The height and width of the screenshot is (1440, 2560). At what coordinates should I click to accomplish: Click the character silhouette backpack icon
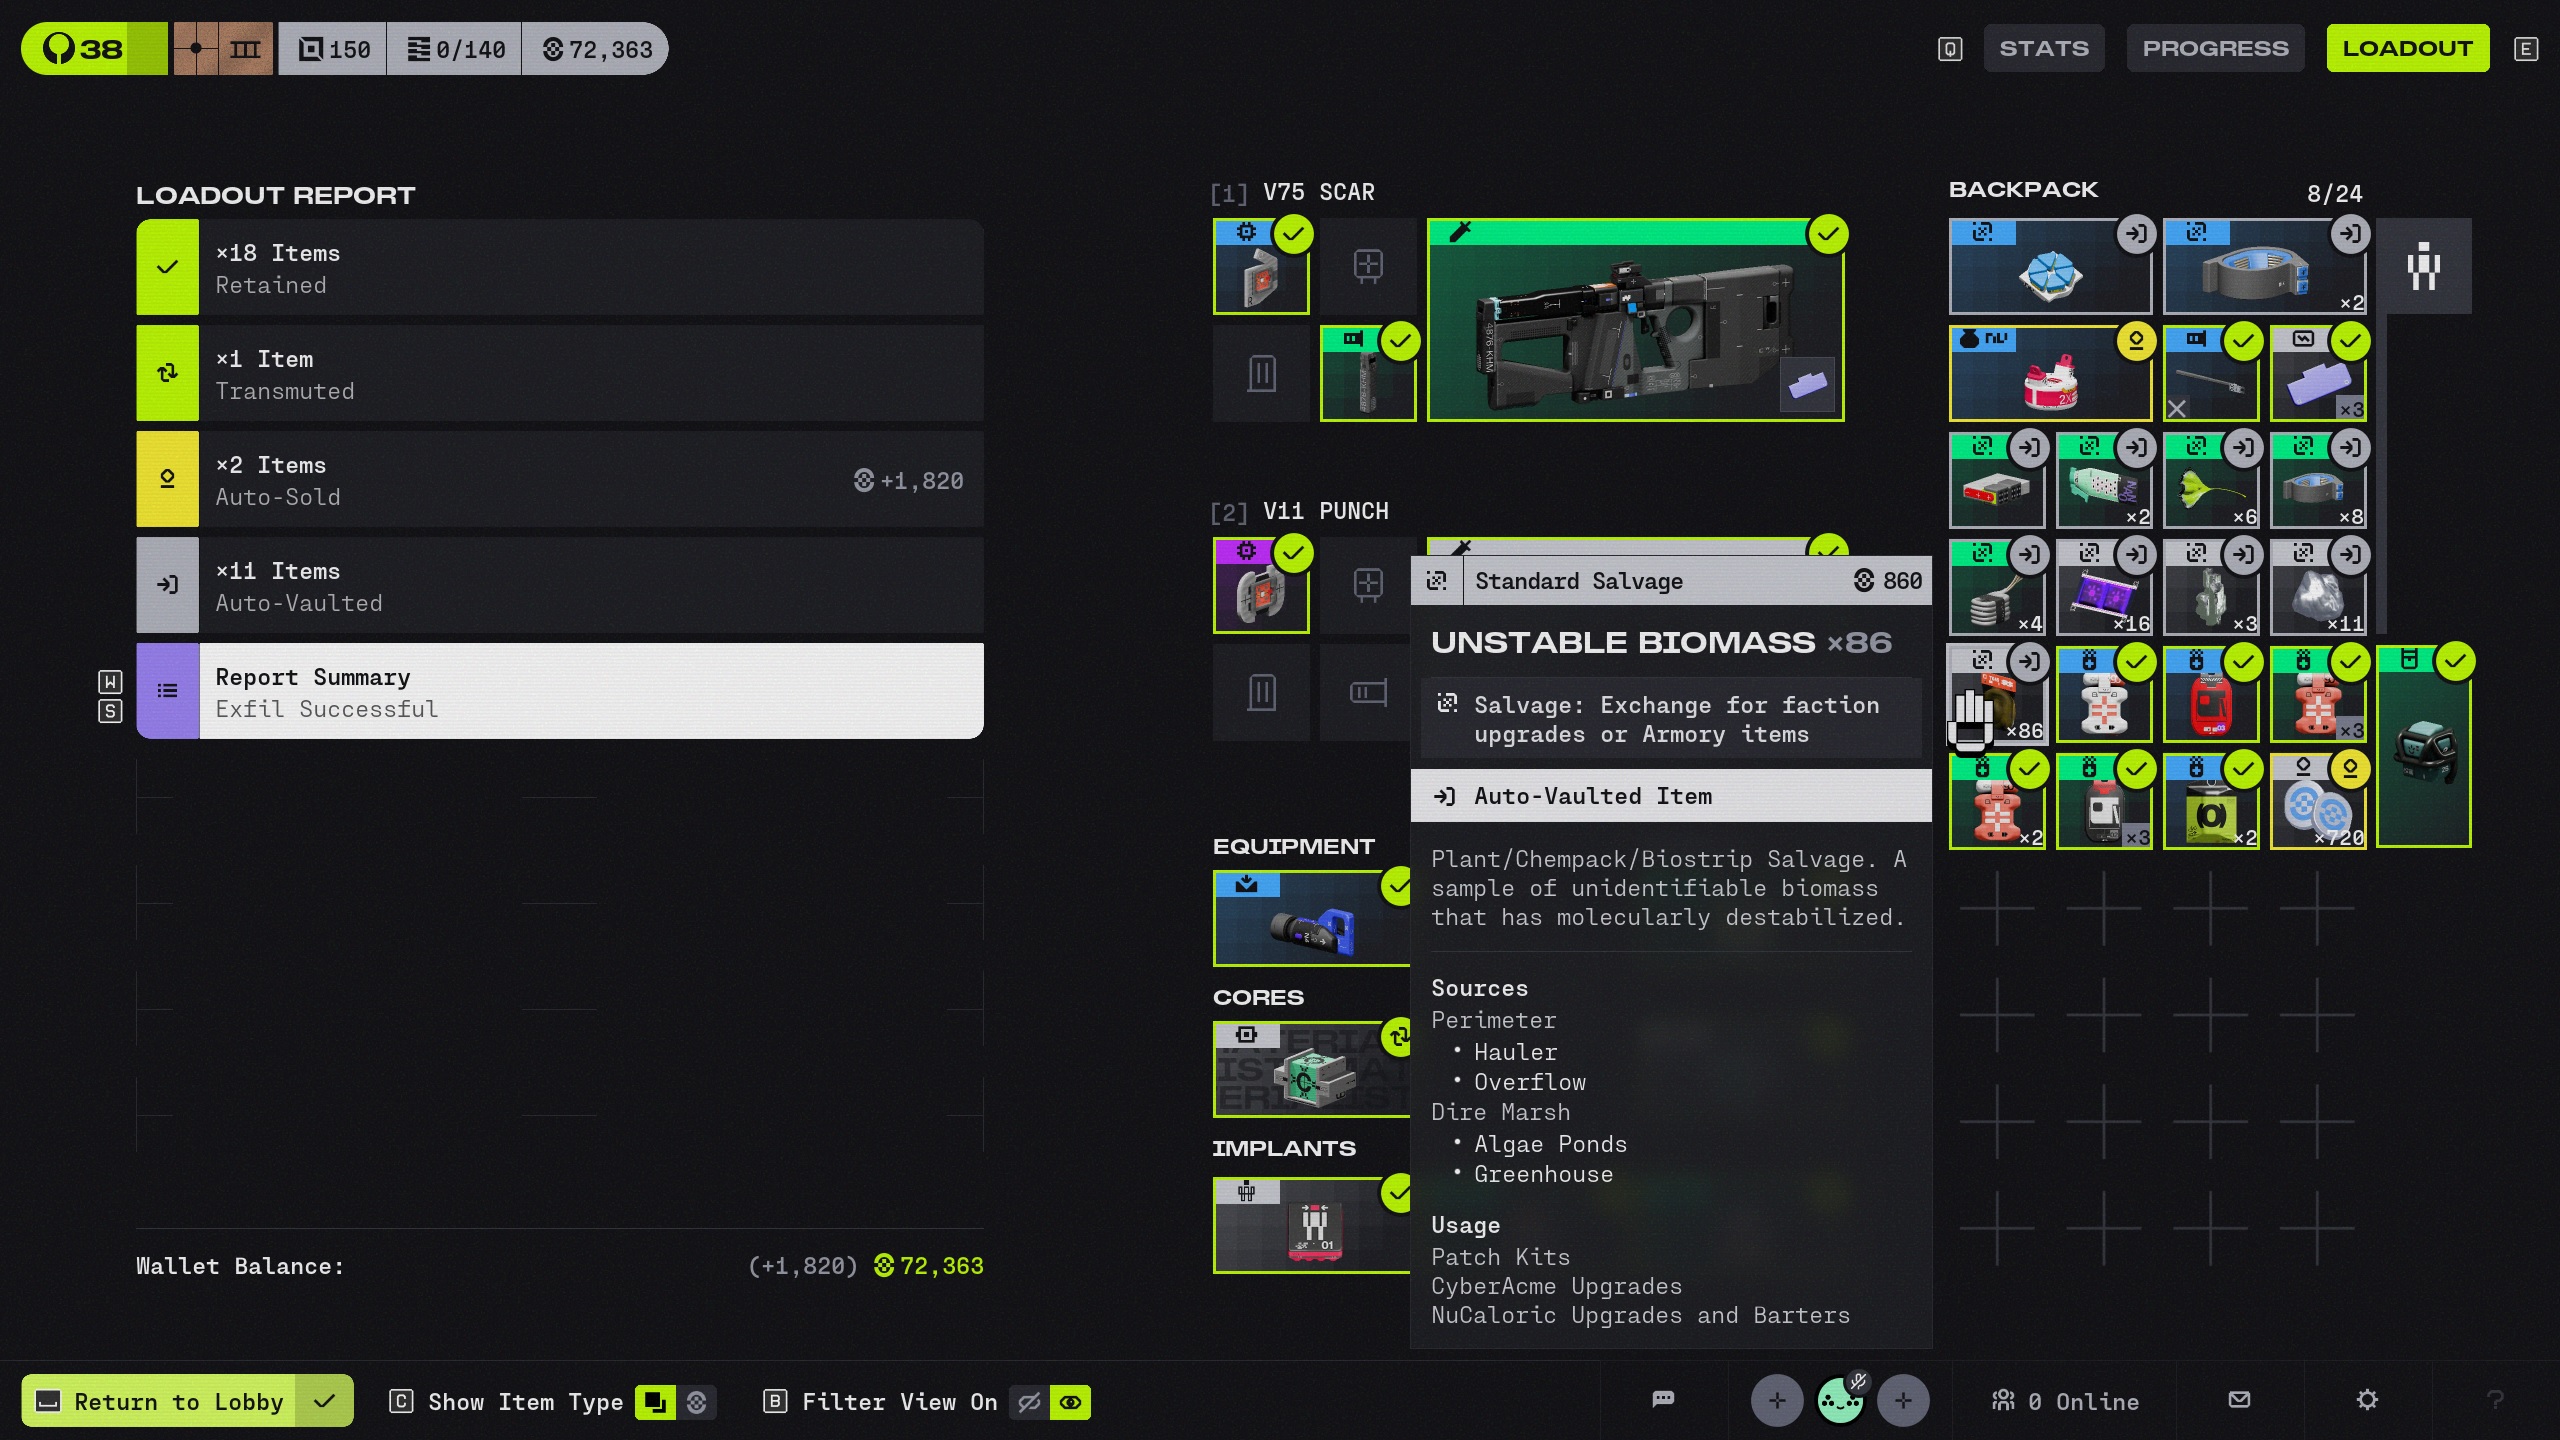pos(2423,267)
